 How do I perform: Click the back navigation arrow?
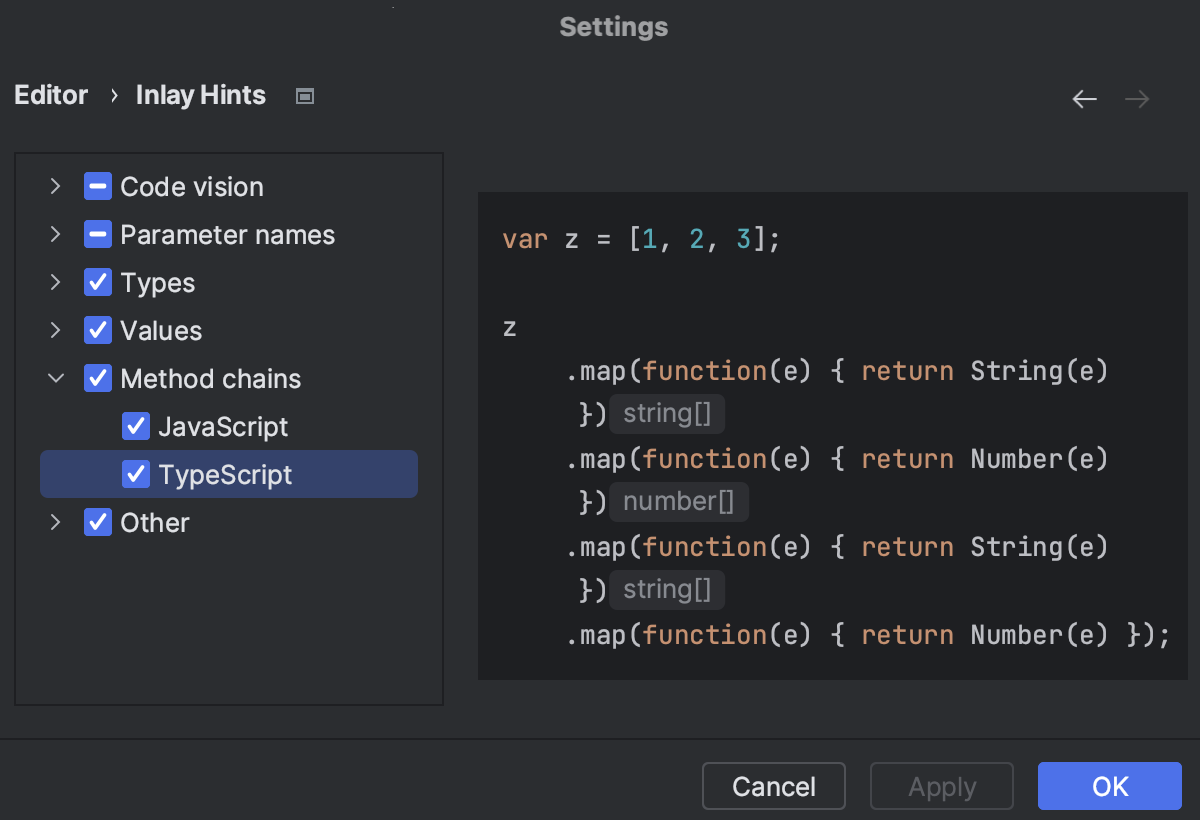(1084, 98)
